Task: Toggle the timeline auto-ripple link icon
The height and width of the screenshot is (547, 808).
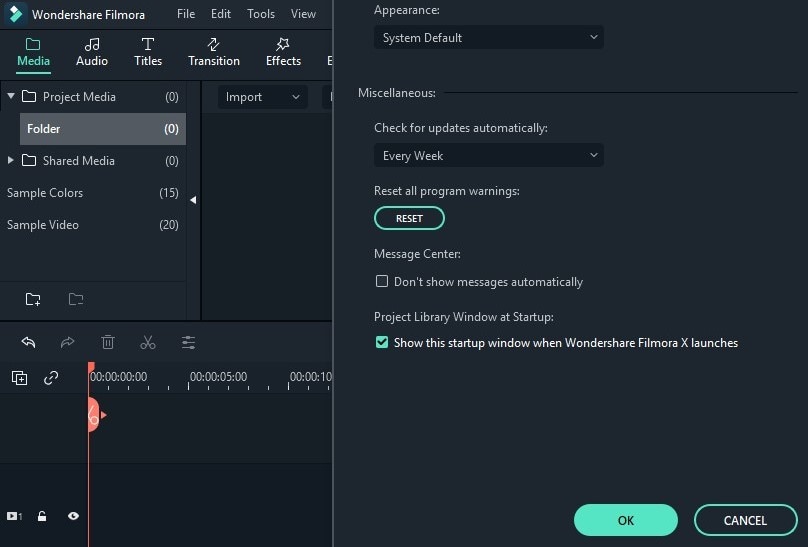Action: click(51, 378)
